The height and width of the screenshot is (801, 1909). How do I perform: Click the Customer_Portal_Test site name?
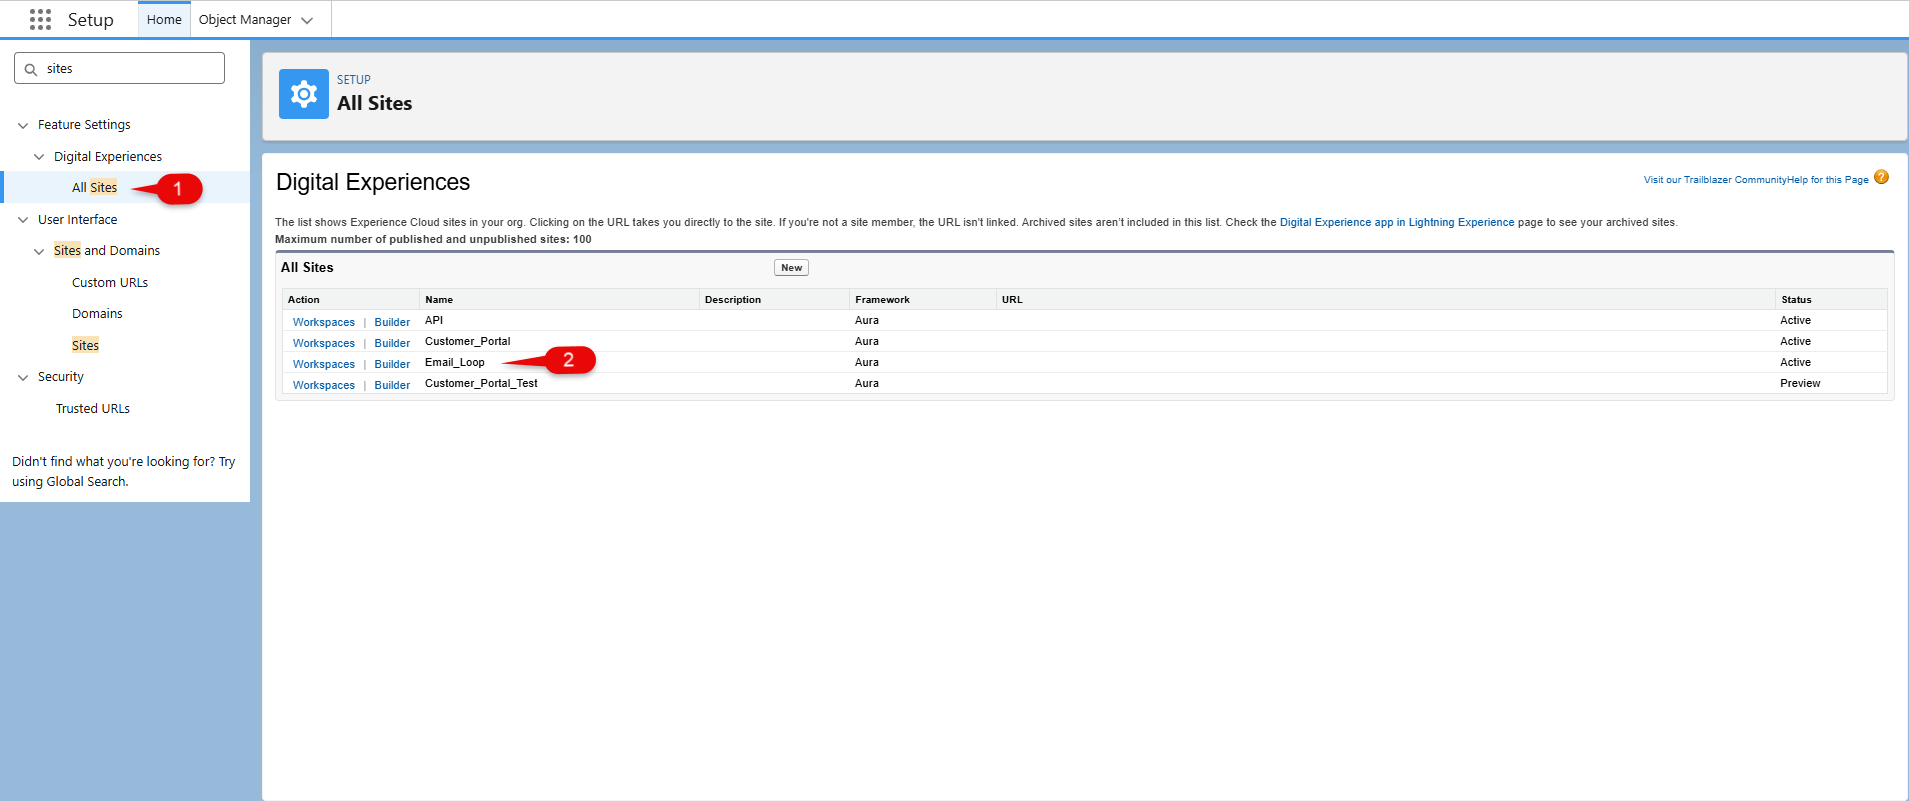point(481,383)
